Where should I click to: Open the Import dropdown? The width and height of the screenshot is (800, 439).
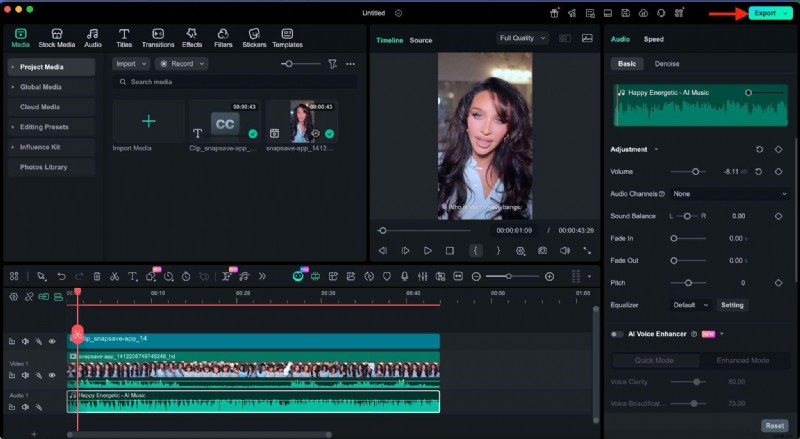pos(131,64)
